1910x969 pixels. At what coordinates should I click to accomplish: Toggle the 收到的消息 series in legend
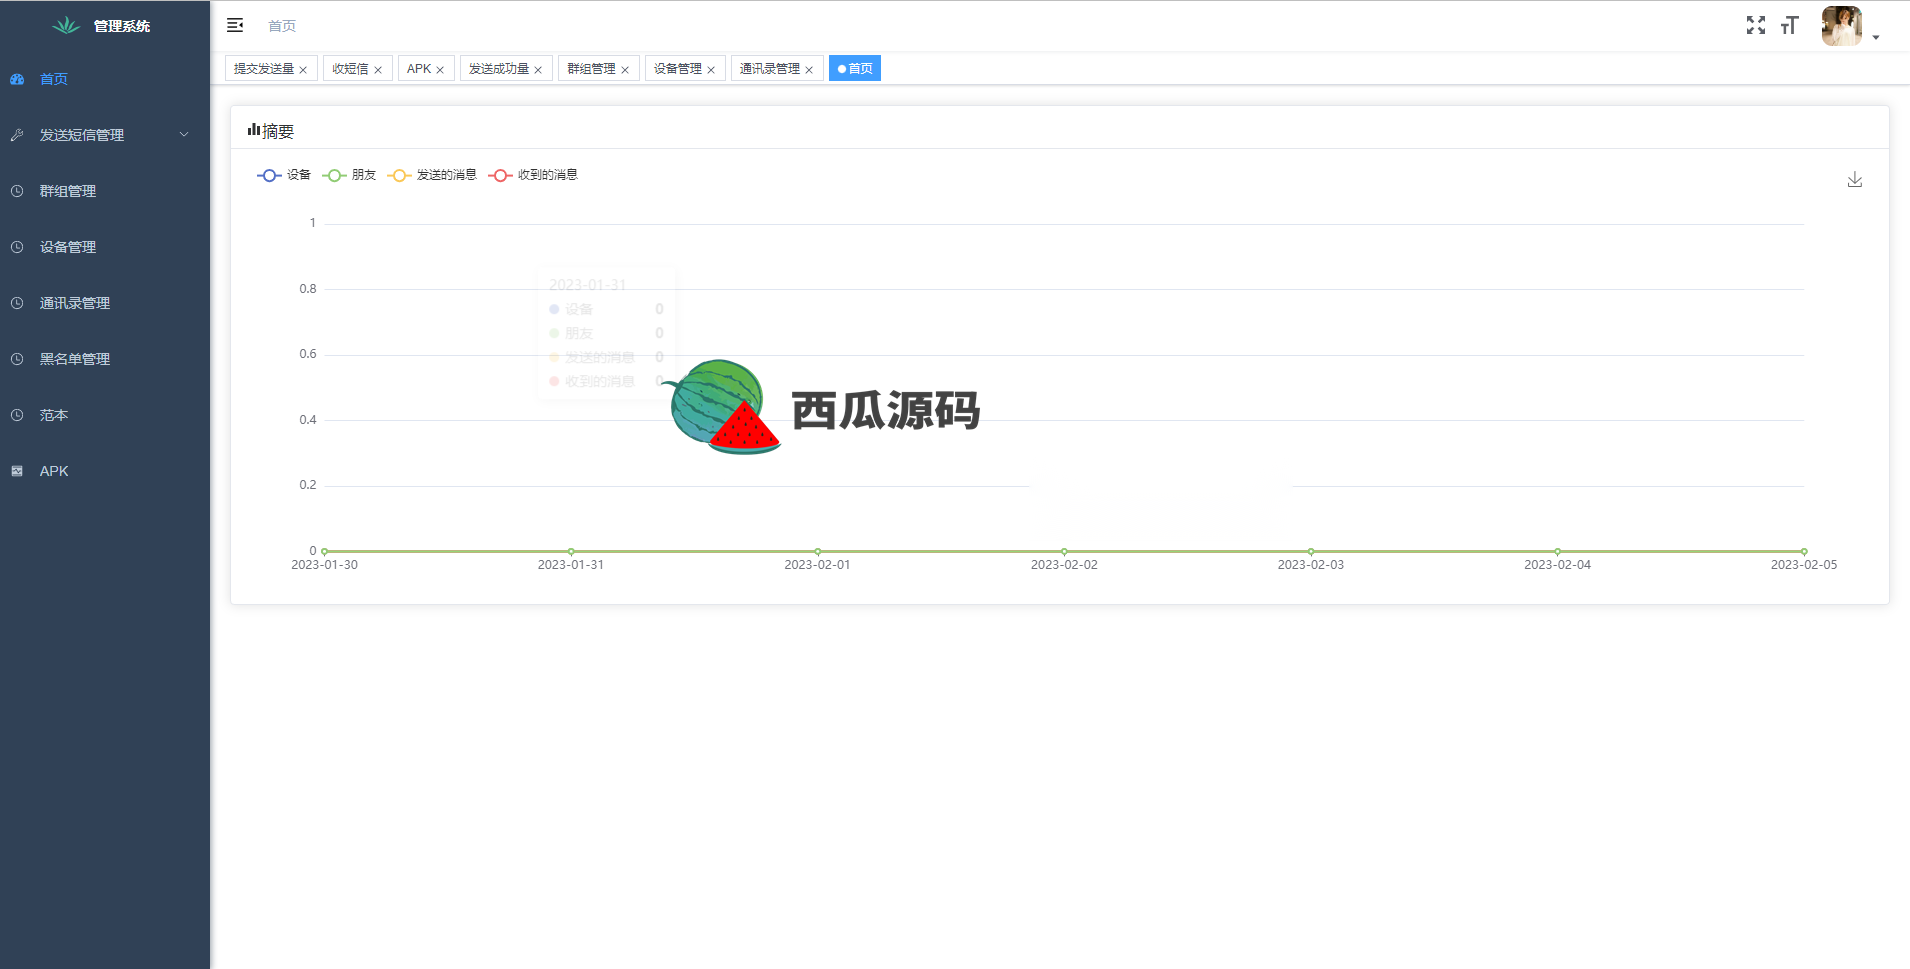pos(533,175)
